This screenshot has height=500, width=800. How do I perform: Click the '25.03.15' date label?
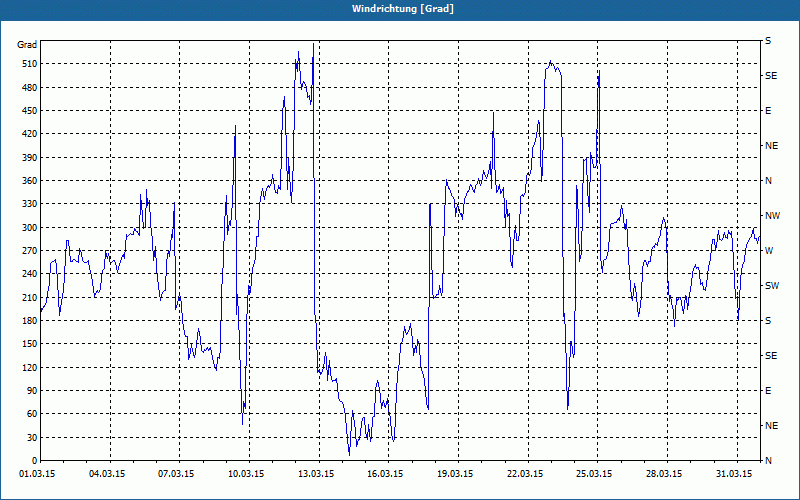594,474
